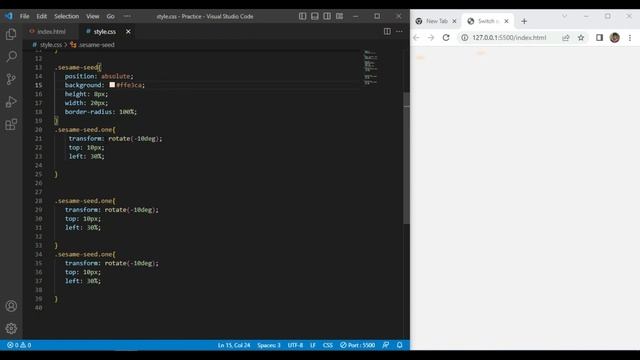Image resolution: width=640 pixels, height=360 pixels.
Task: Open Customize Layout icon
Action: 340,16
